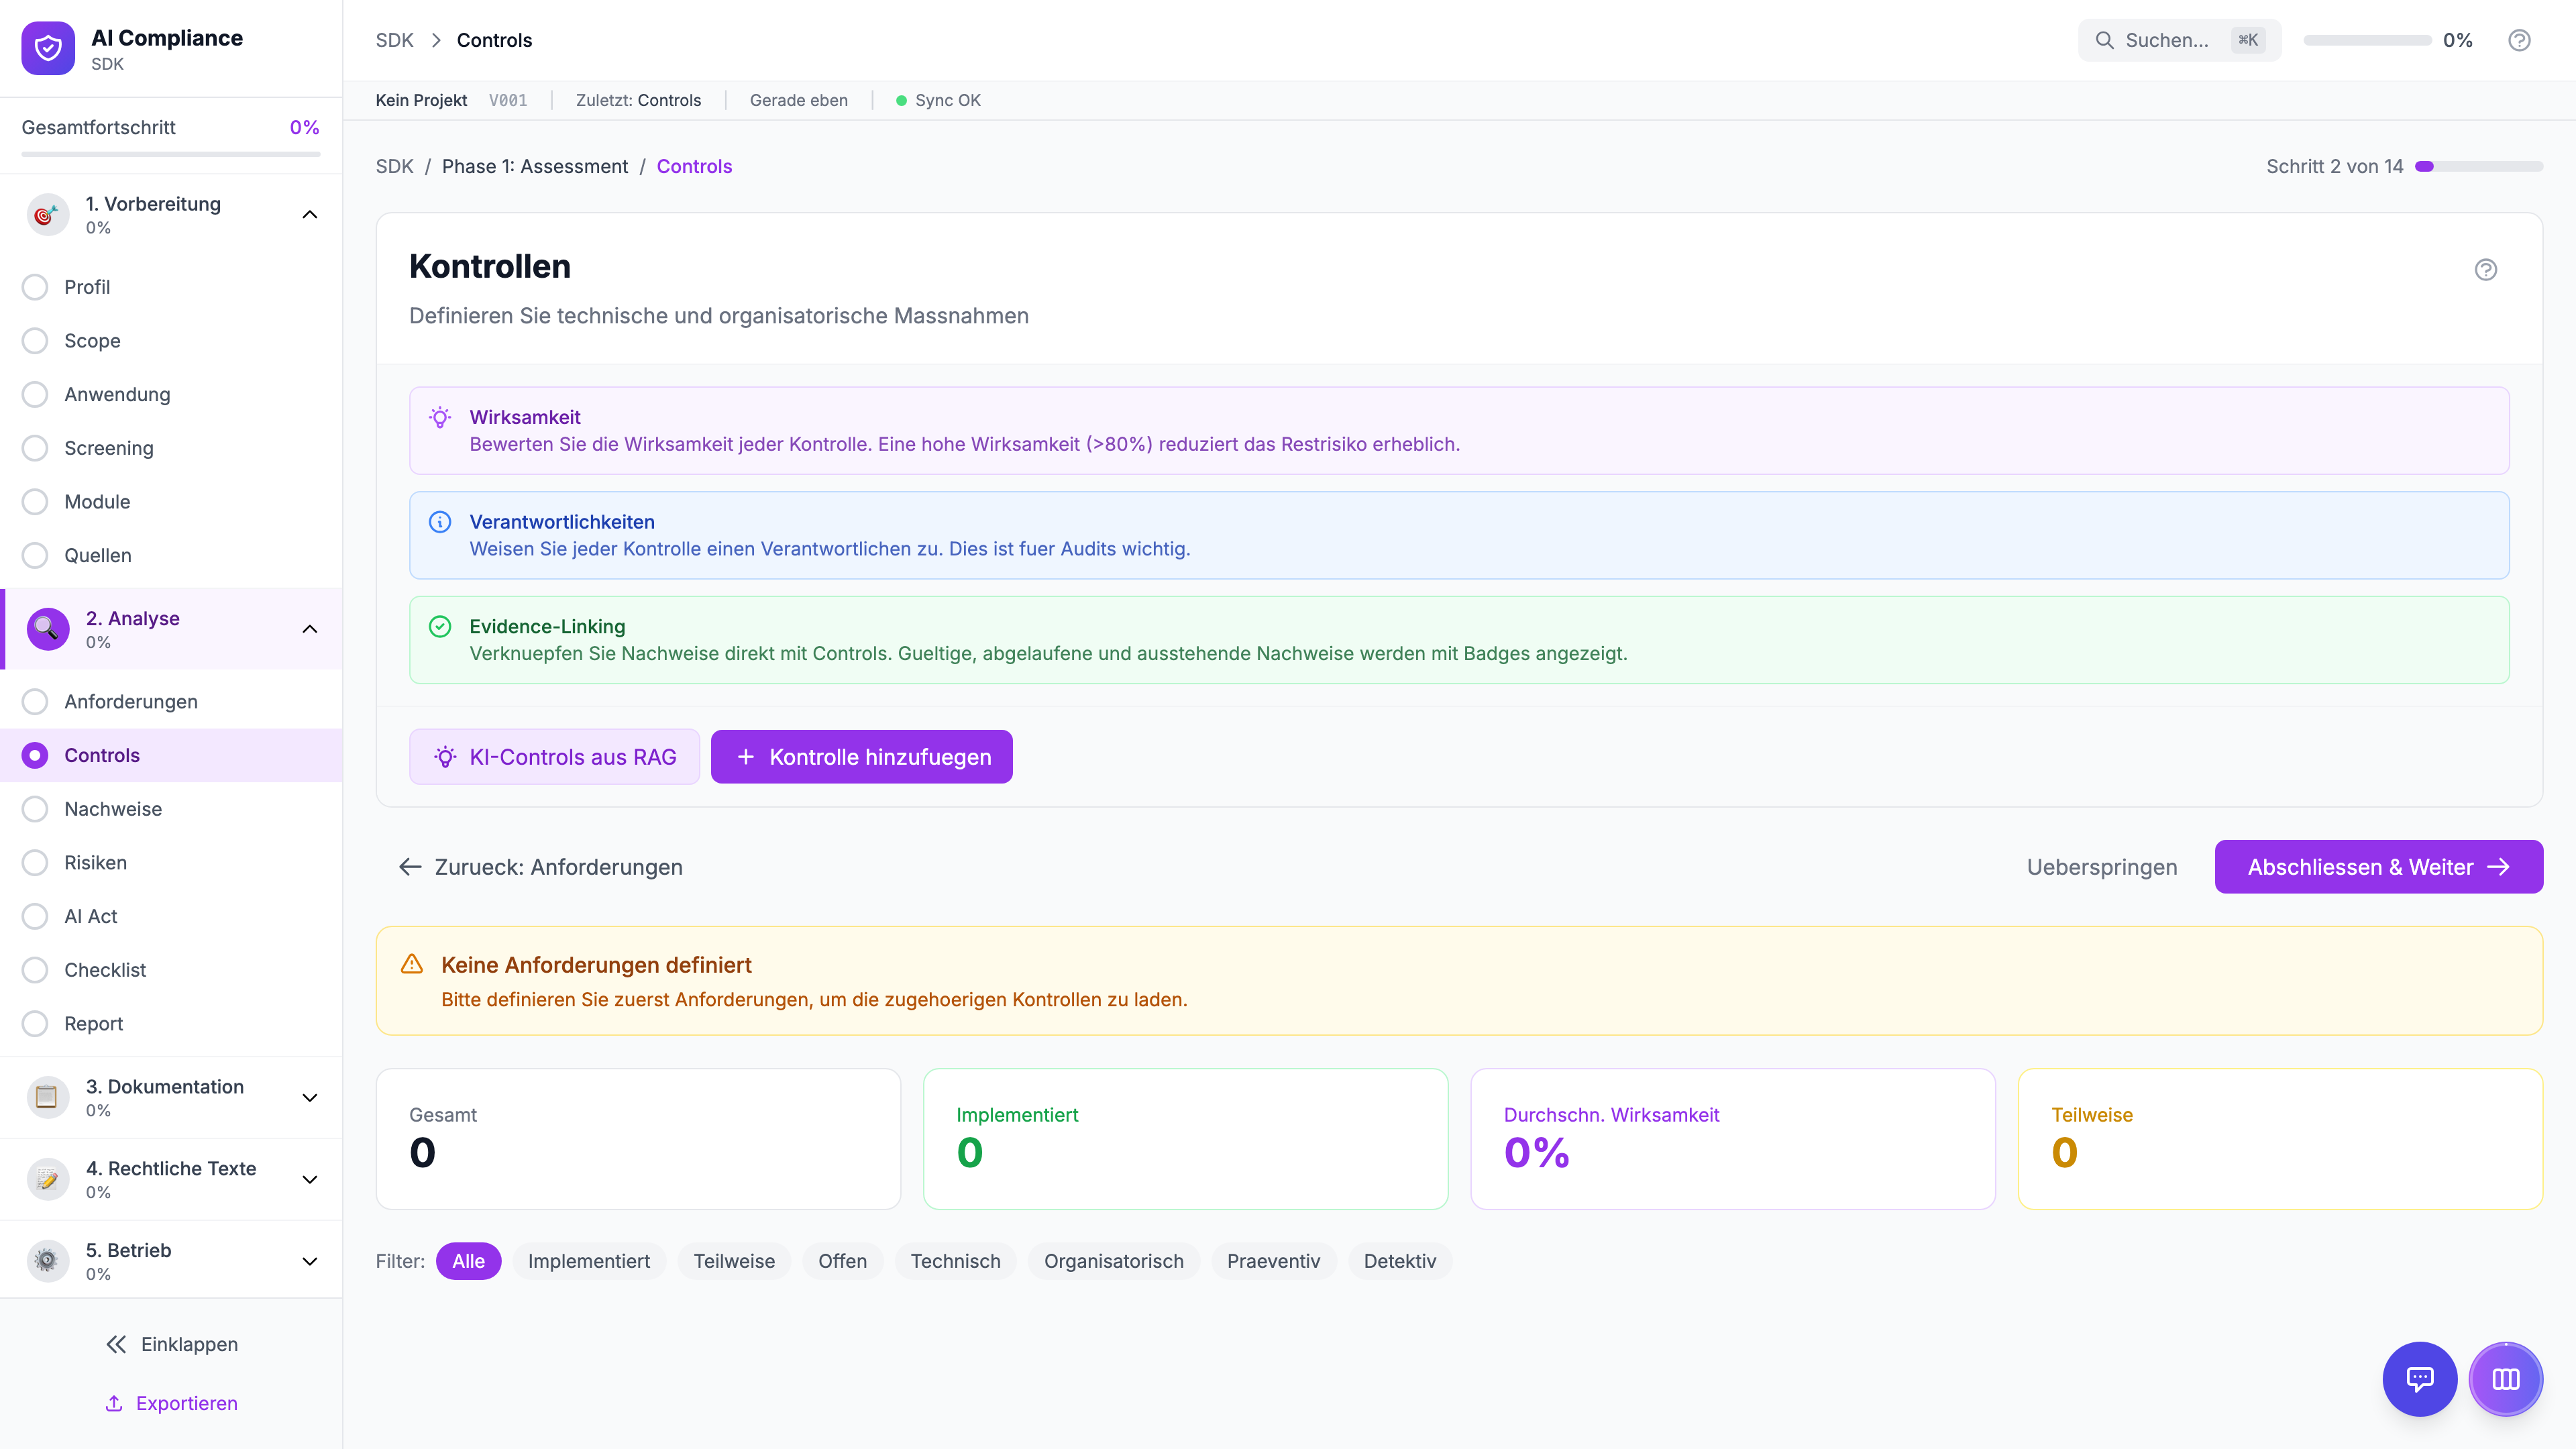This screenshot has height=1449, width=2576.
Task: Open the columns panel floating button
Action: coord(2505,1379)
